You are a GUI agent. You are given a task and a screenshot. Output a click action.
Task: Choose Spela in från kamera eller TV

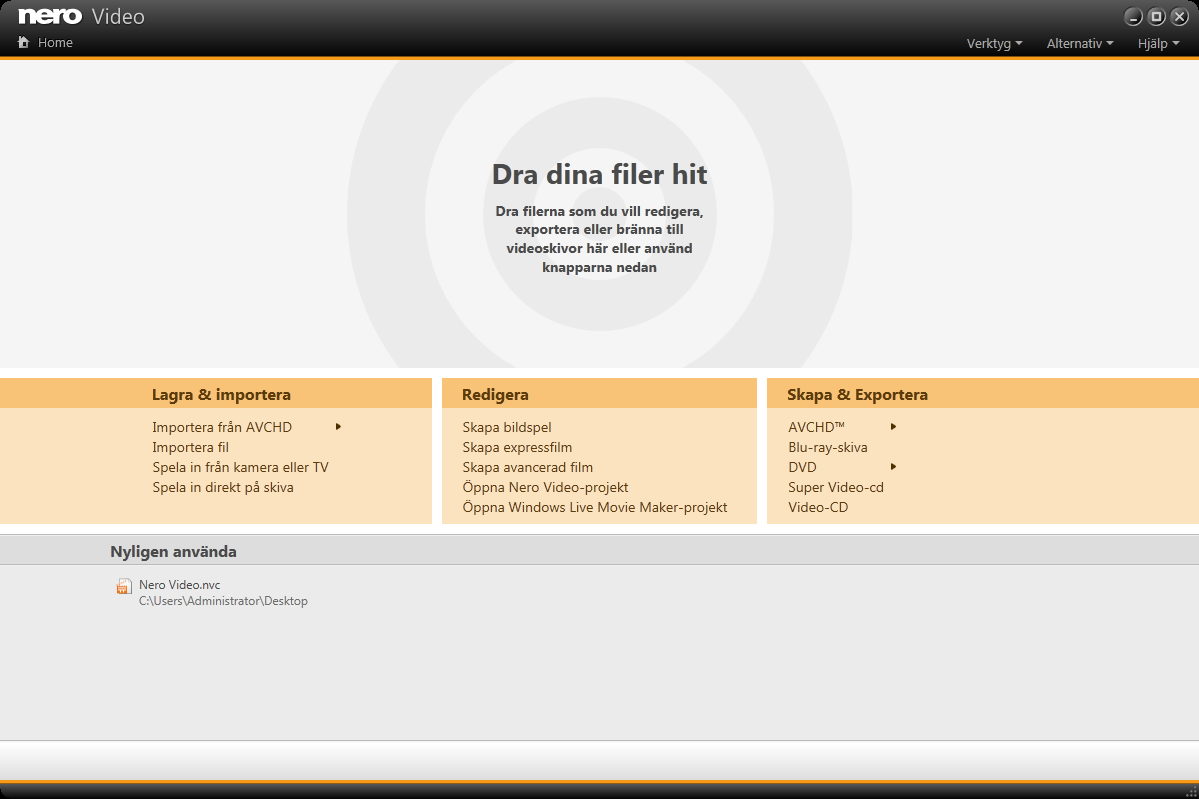[x=240, y=467]
